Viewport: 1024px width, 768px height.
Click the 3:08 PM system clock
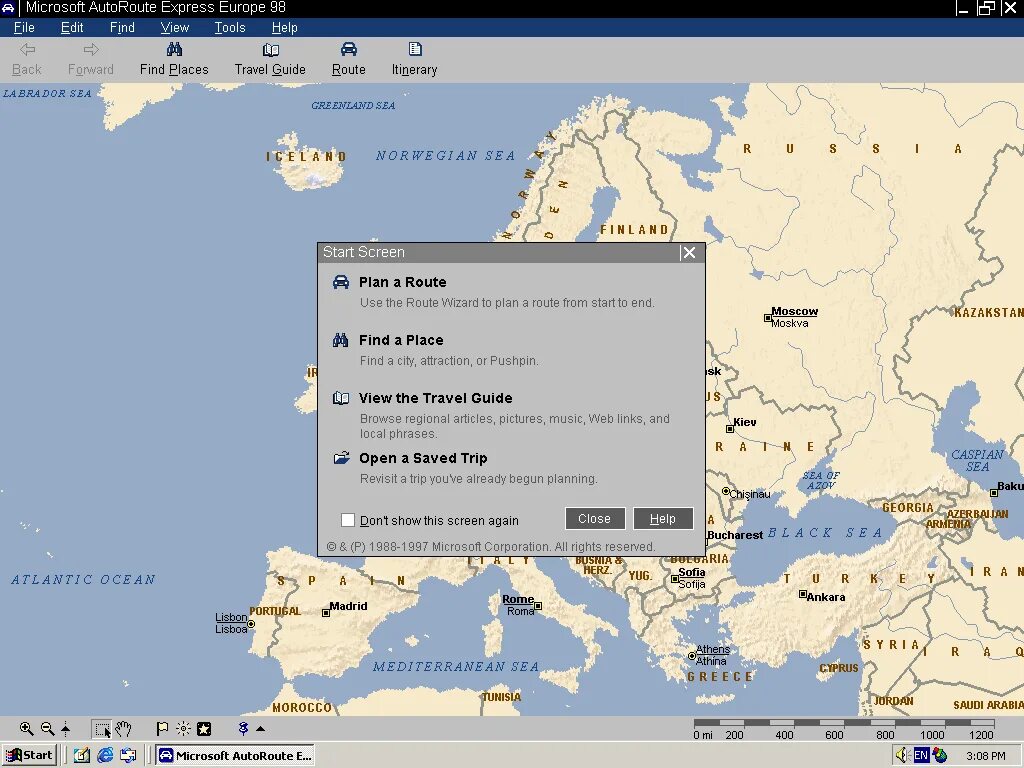tap(985, 756)
